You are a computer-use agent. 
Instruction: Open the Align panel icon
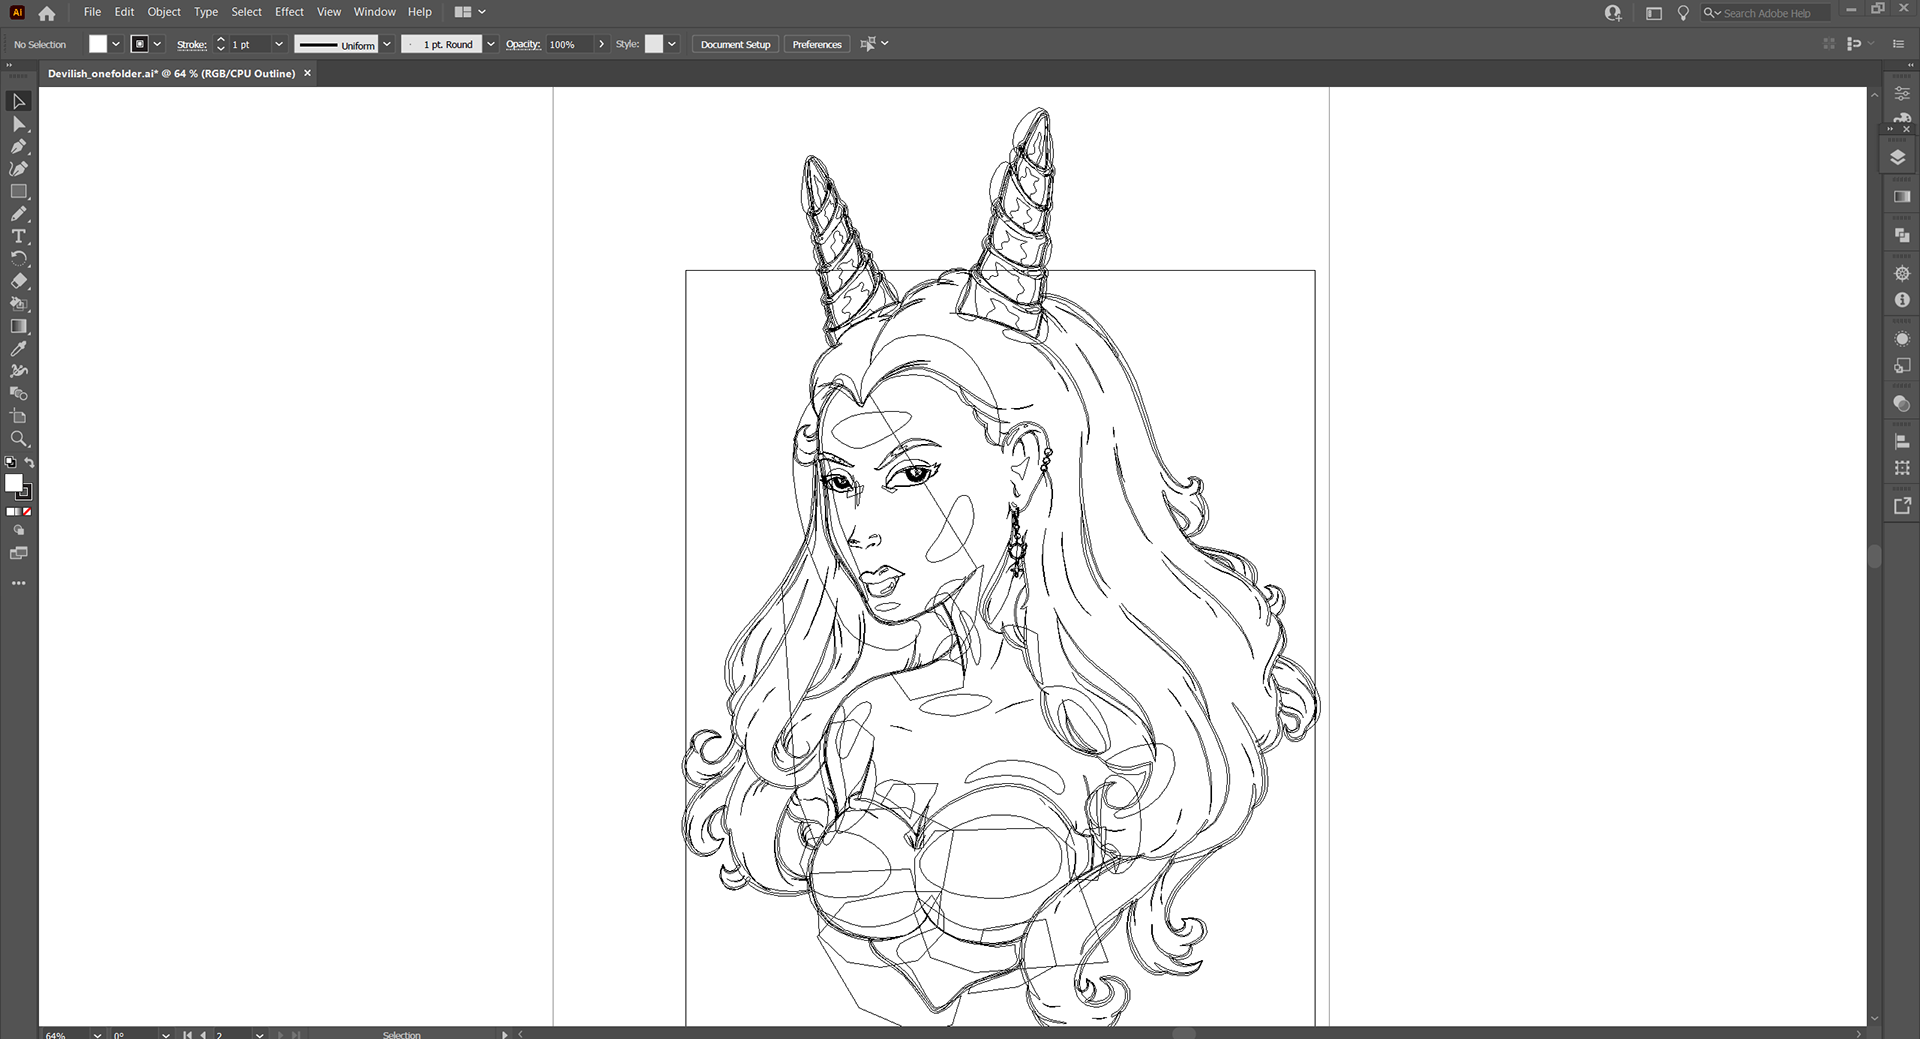[x=1902, y=442]
